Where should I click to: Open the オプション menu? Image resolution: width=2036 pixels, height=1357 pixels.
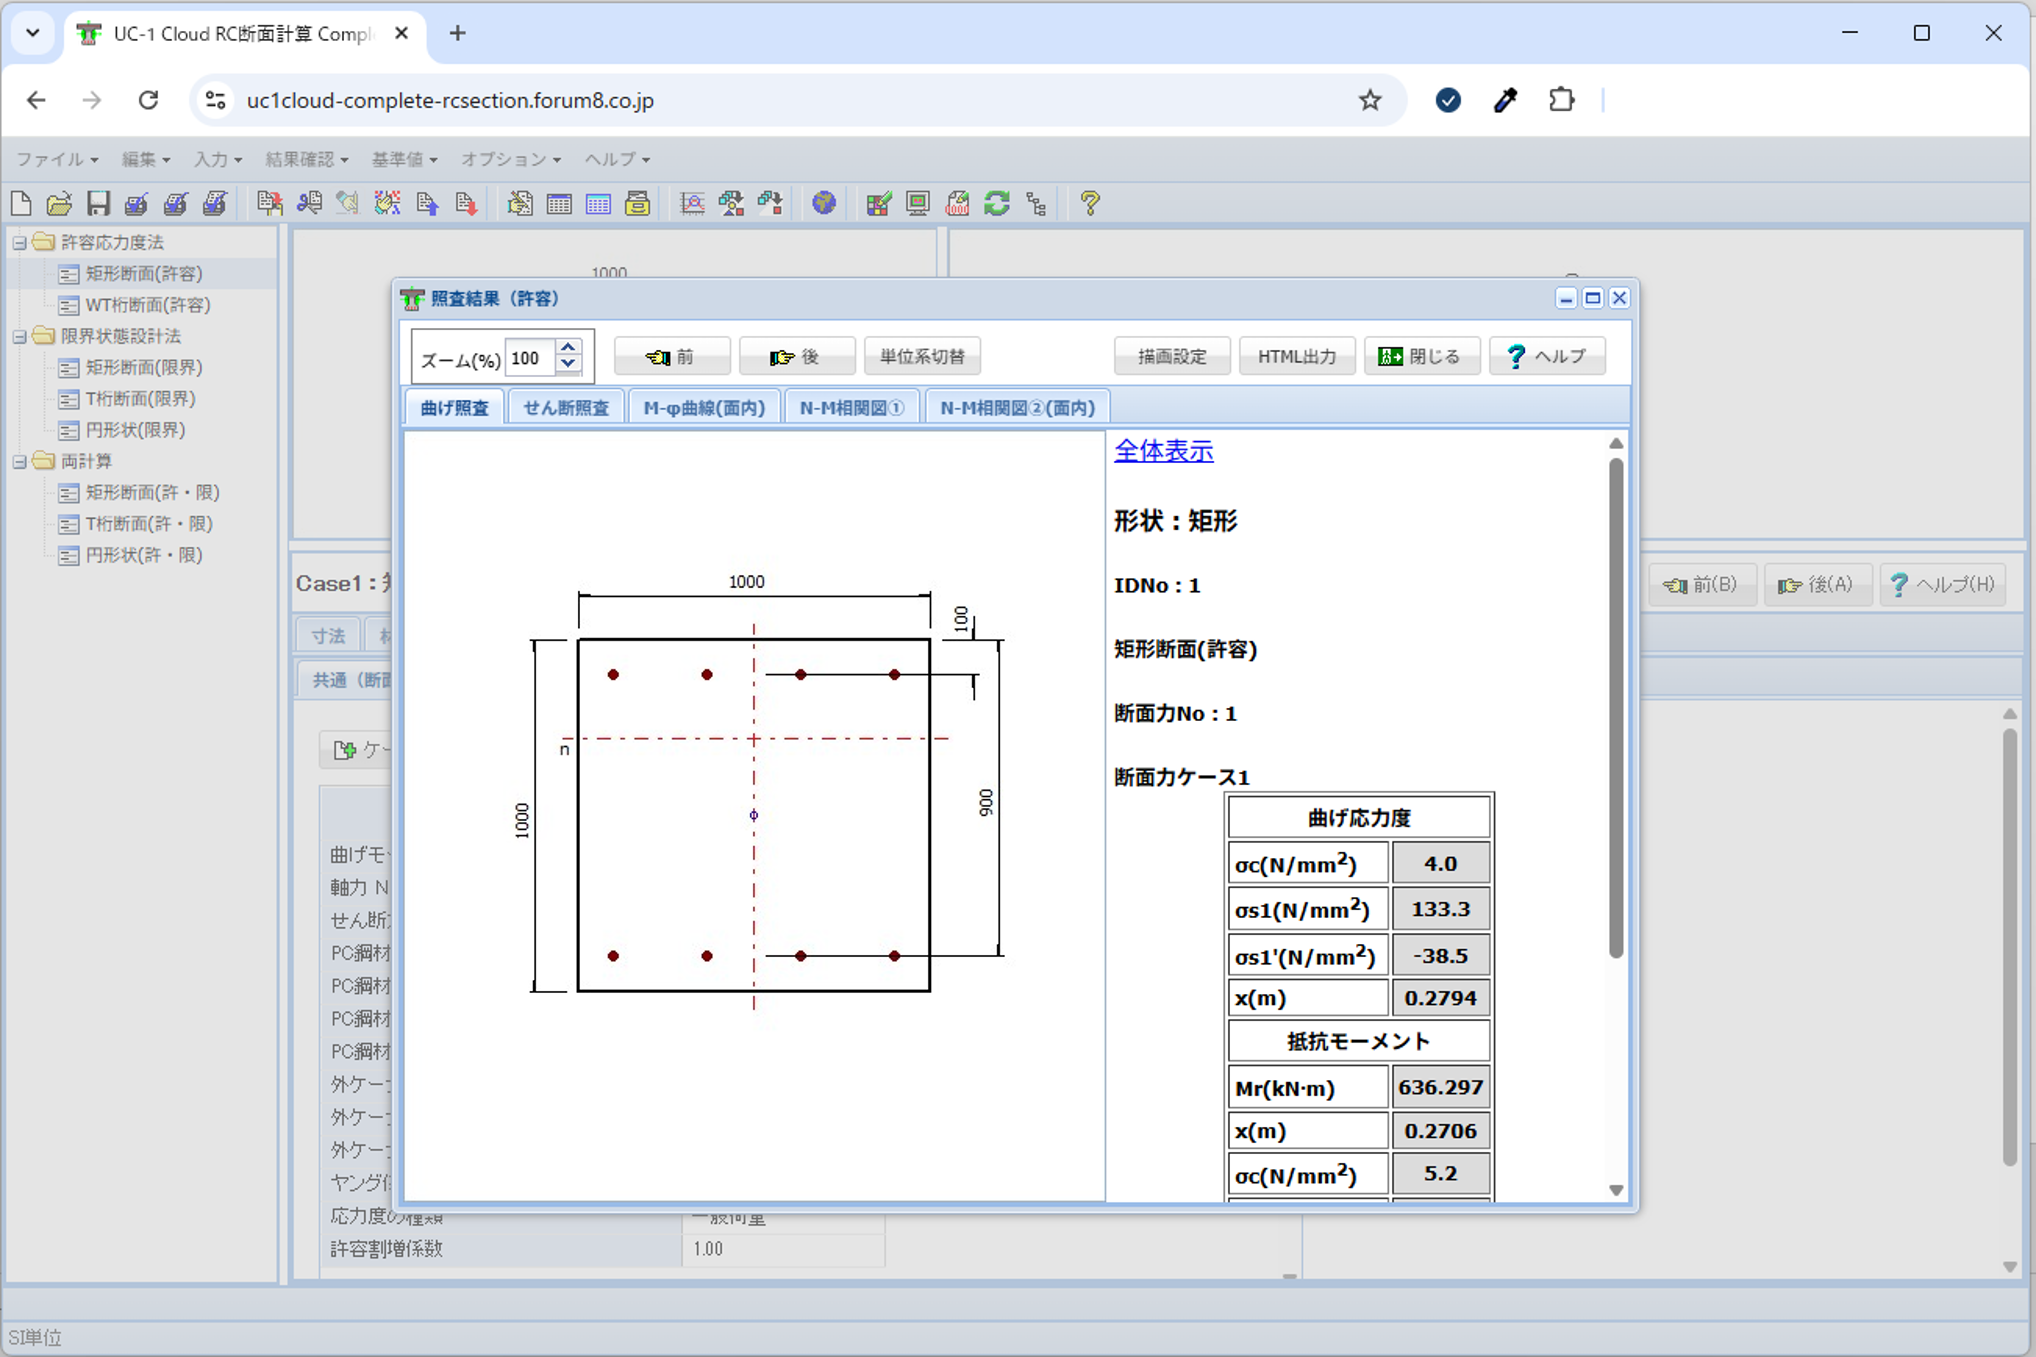click(510, 159)
